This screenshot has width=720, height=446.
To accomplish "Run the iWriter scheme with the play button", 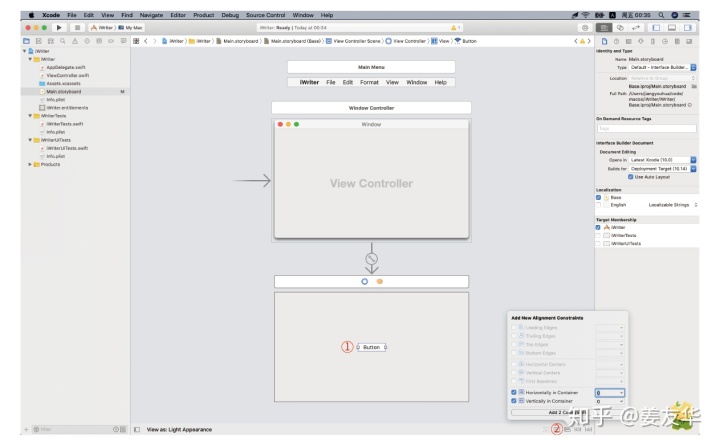I will coord(59,28).
